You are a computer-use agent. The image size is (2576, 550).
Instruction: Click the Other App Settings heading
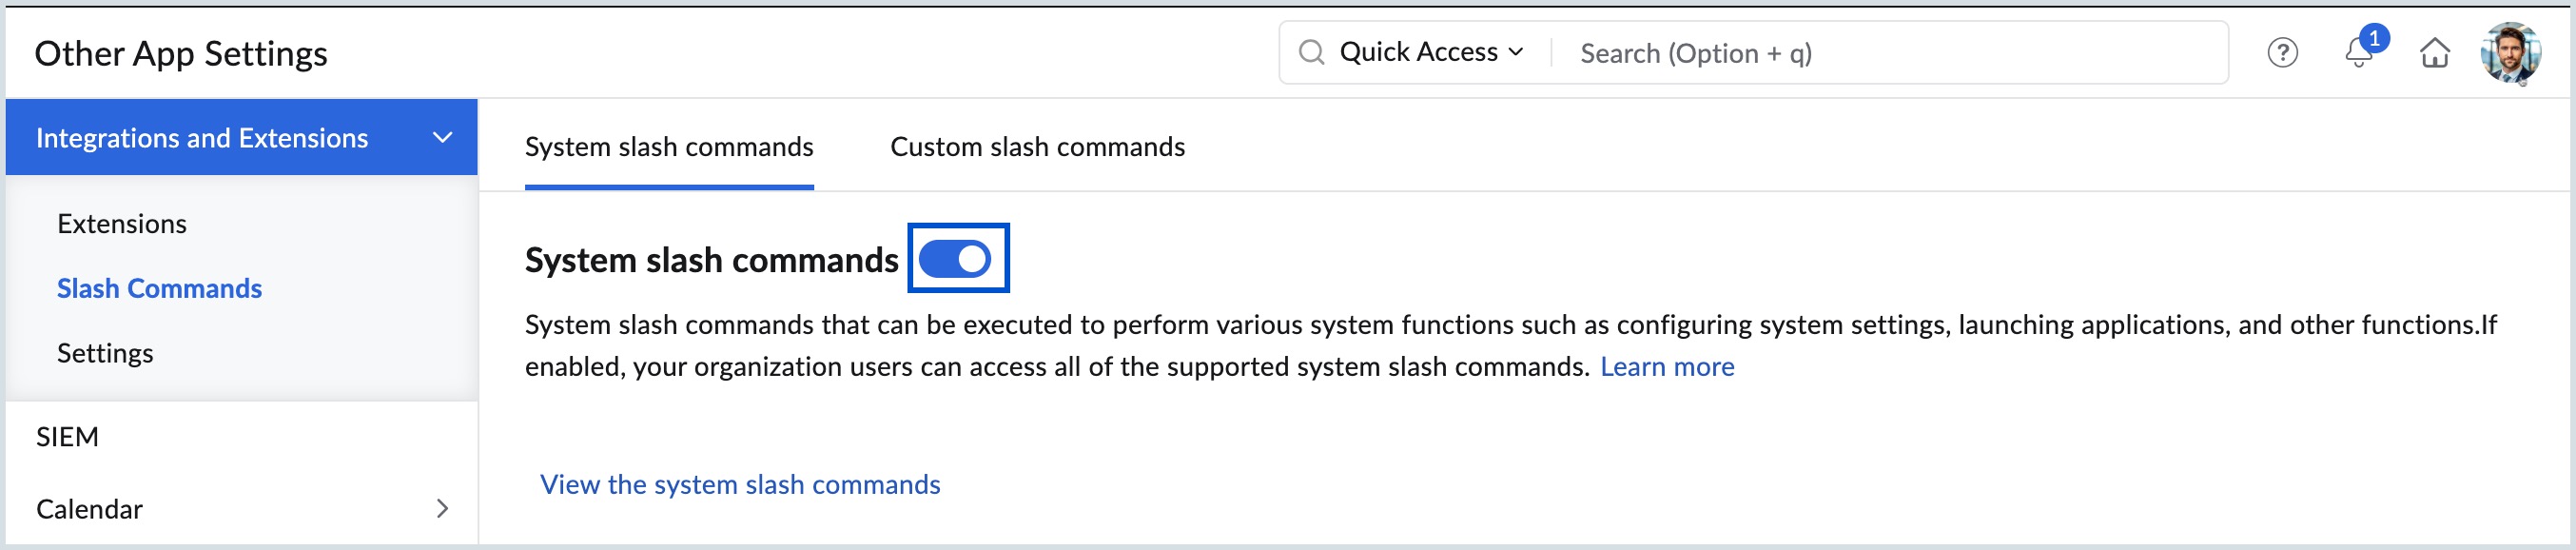pos(180,53)
